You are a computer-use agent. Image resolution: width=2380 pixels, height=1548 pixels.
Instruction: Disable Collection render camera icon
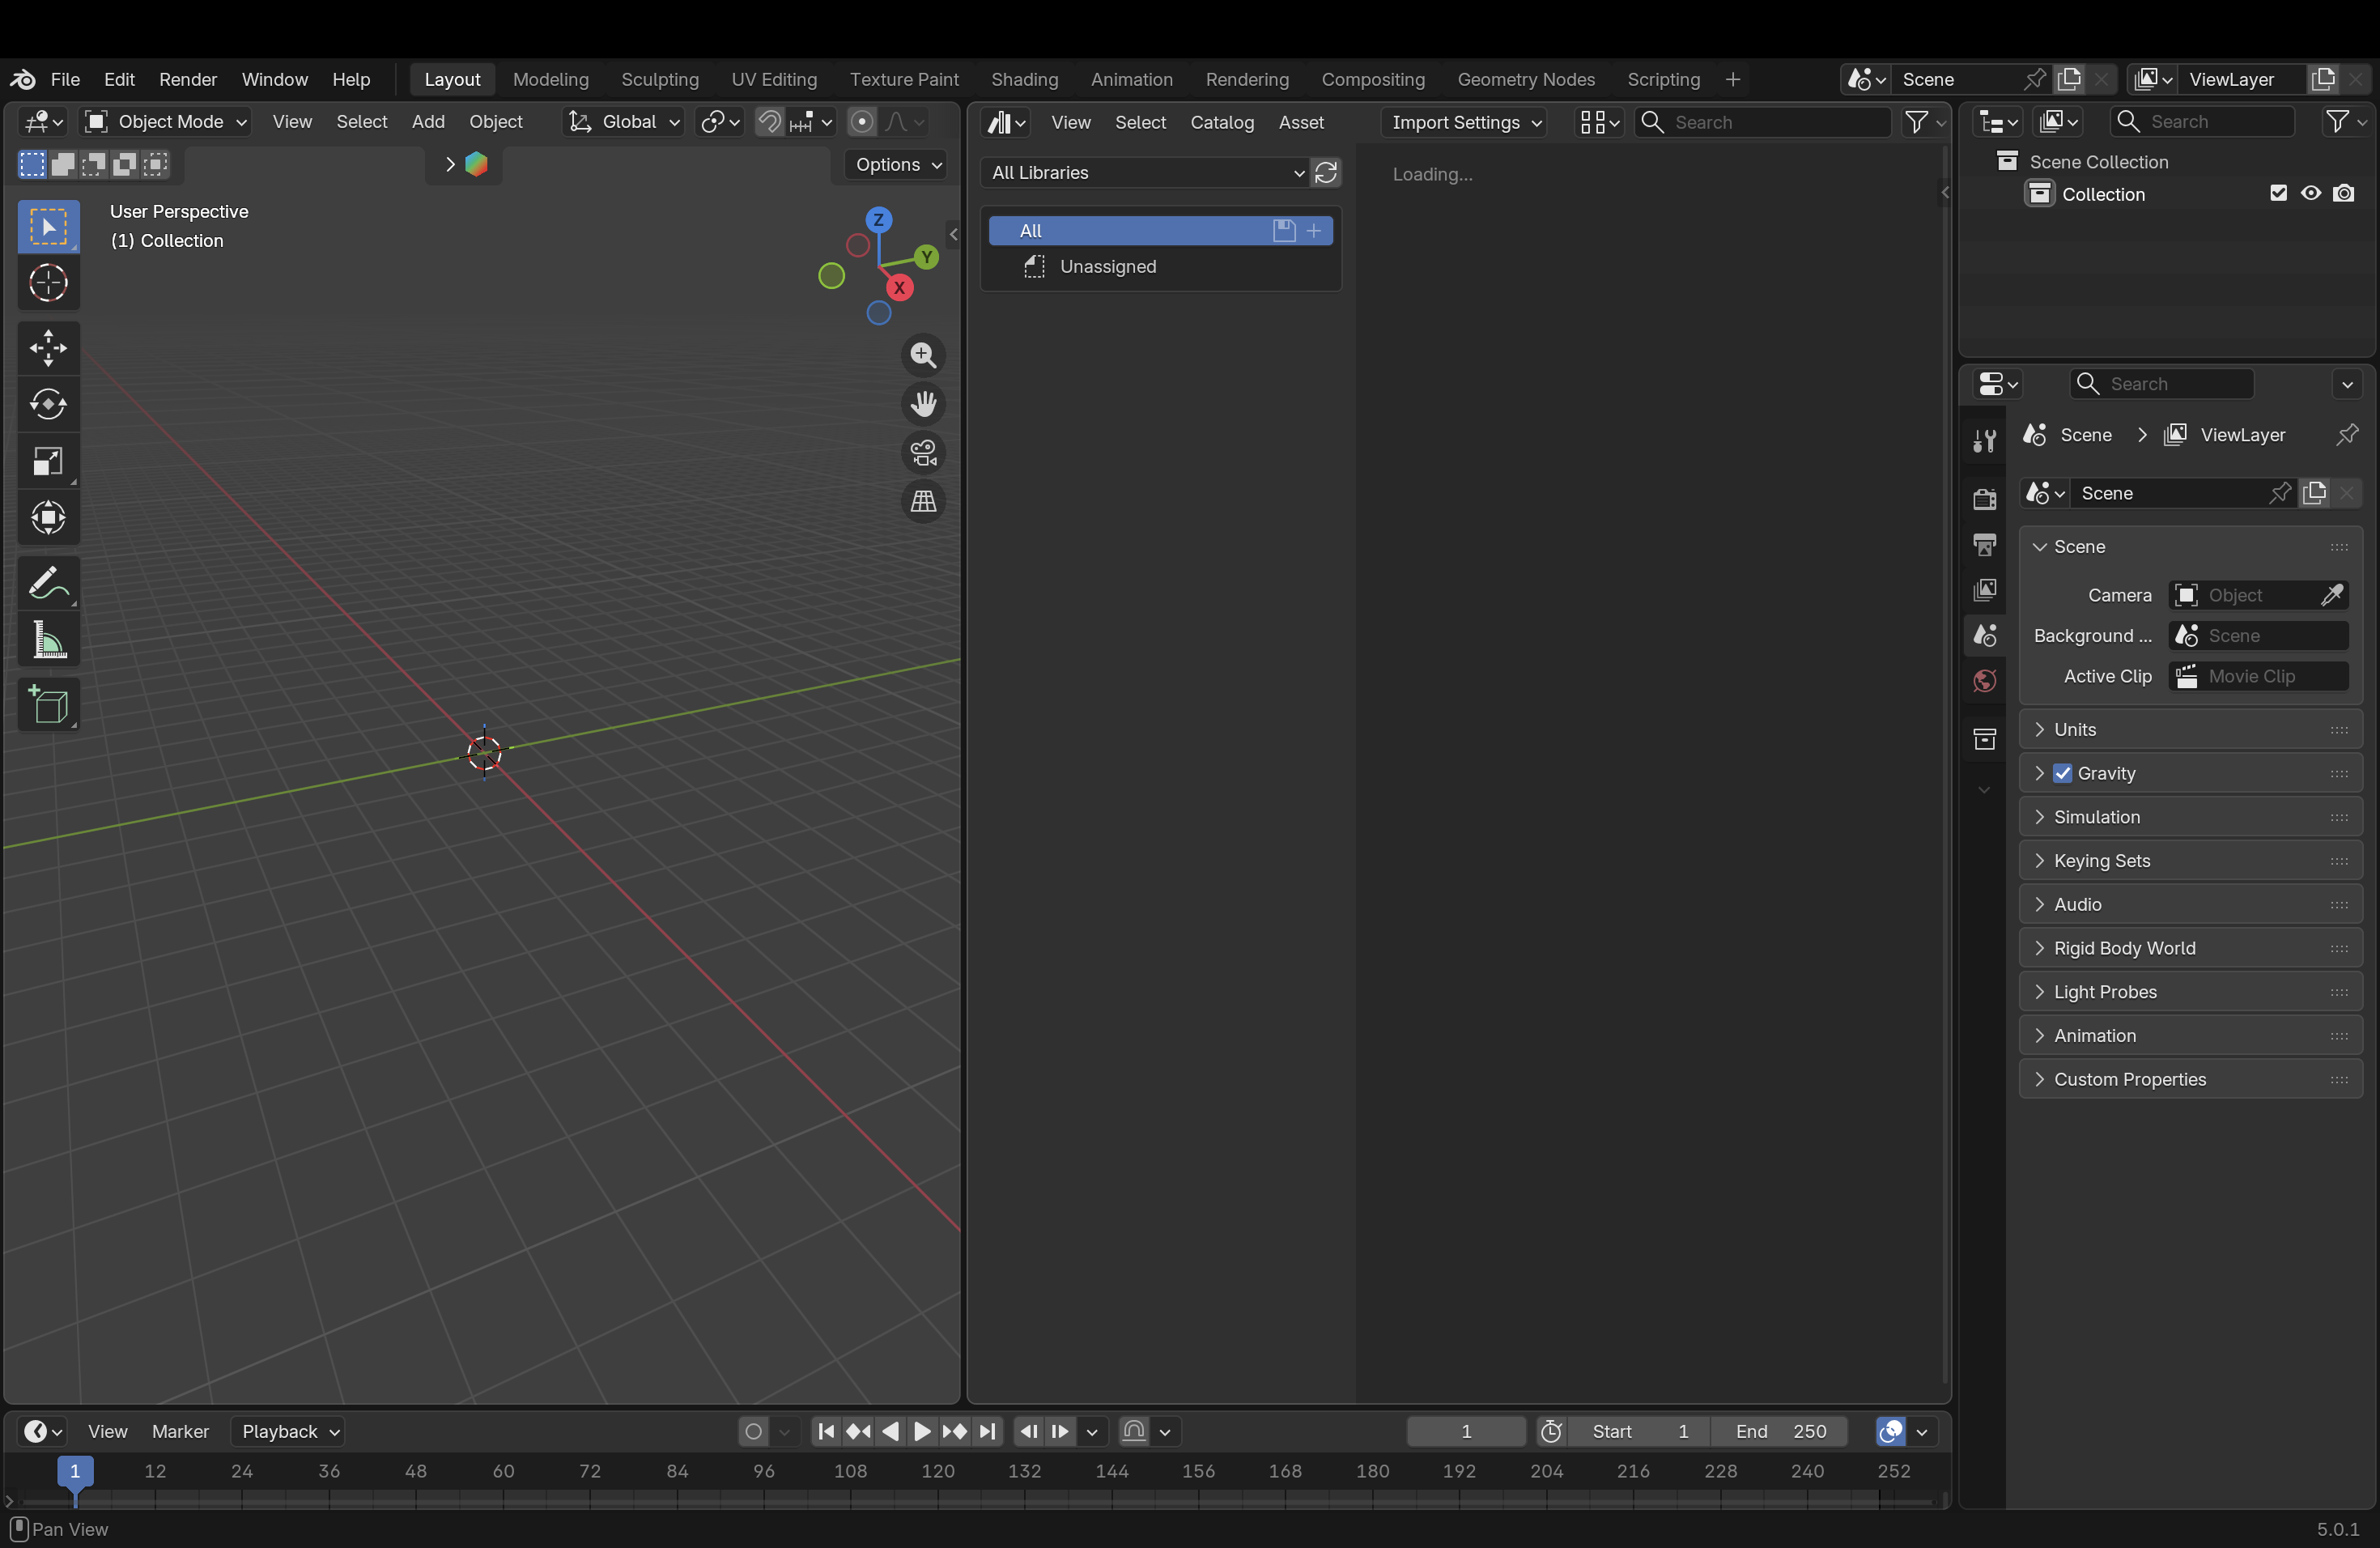[x=2344, y=193]
